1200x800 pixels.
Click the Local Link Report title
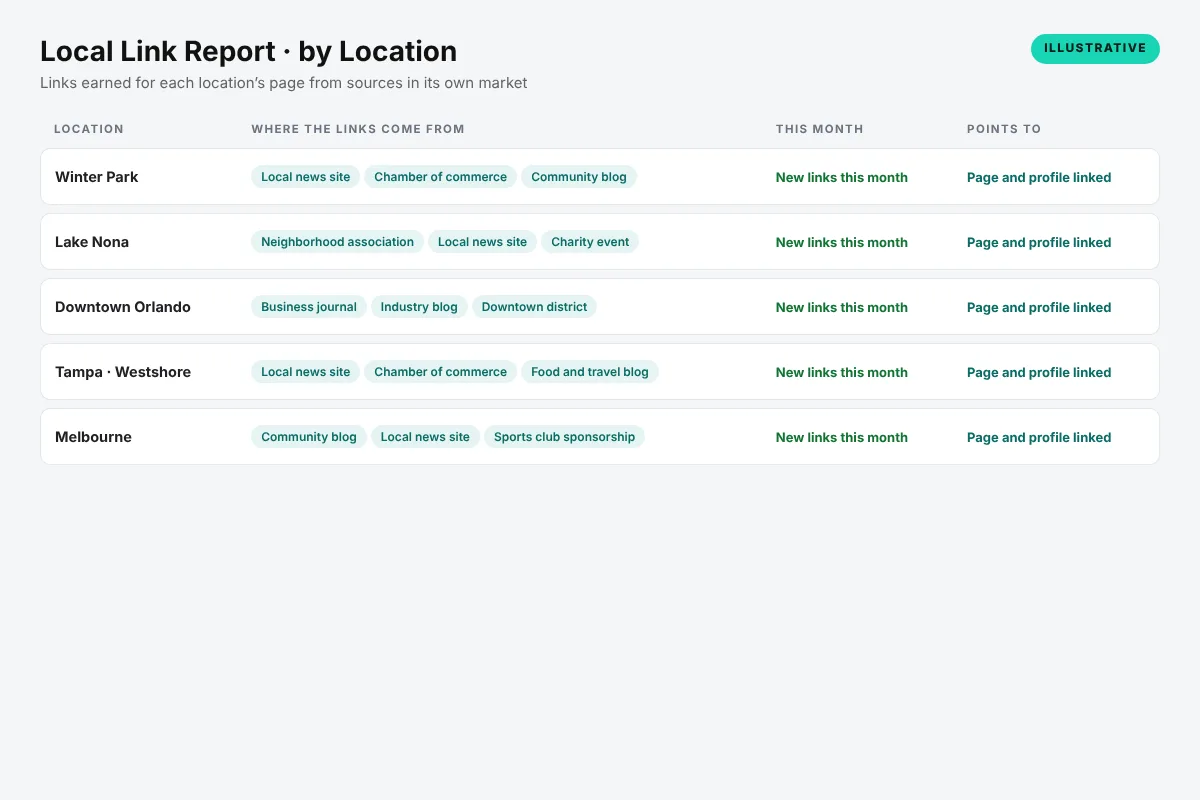248,51
